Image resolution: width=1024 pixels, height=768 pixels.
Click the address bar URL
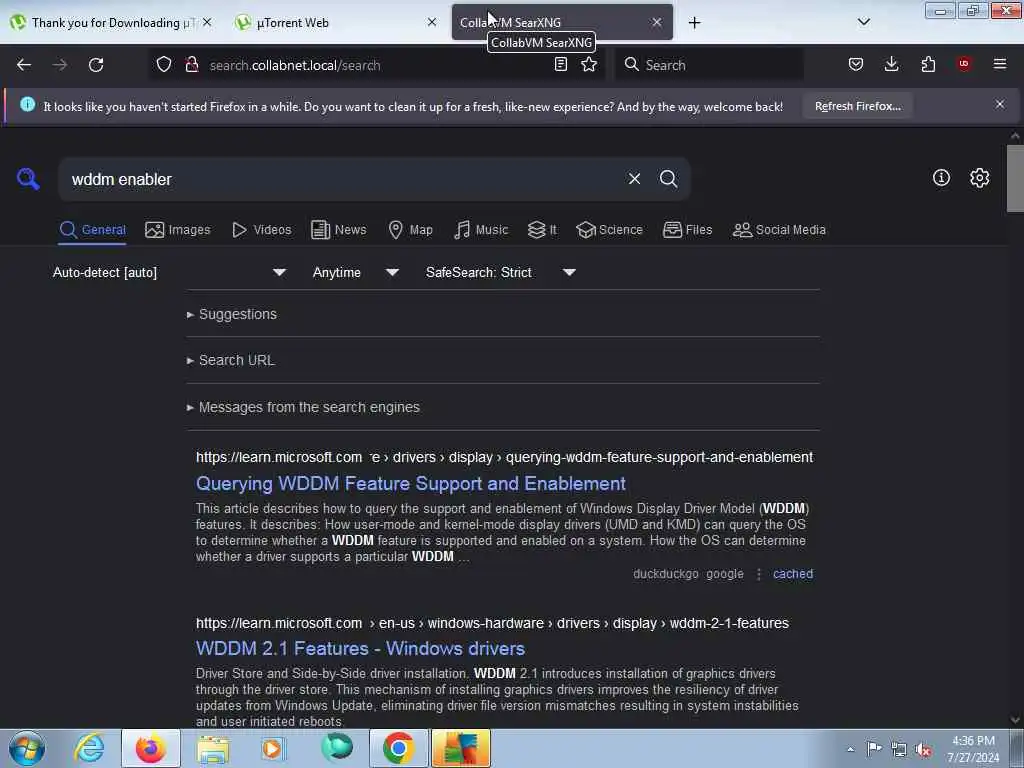coord(295,65)
